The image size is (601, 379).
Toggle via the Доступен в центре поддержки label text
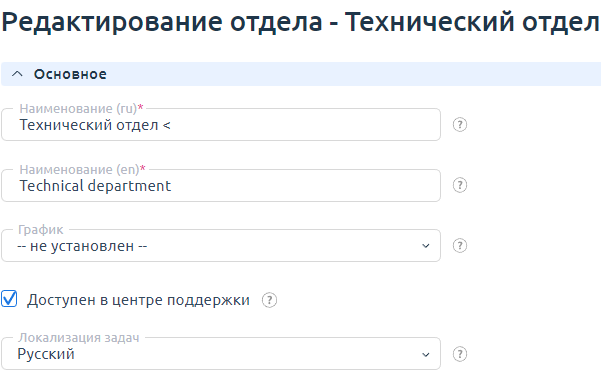[x=138, y=300]
